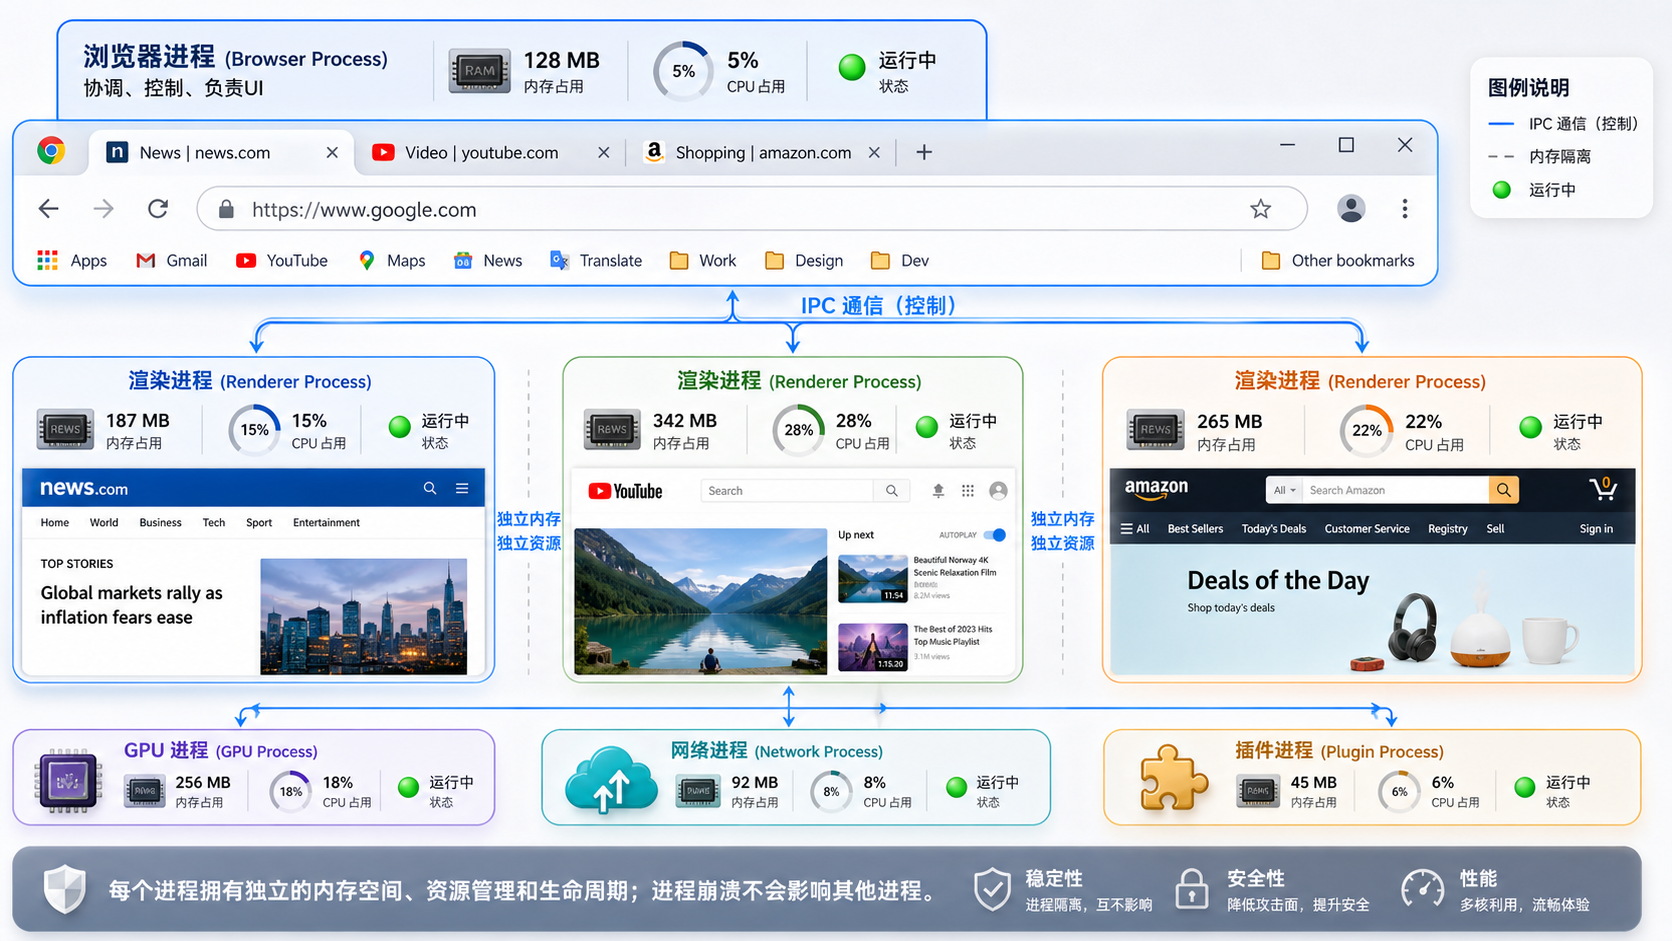1672x941 pixels.
Task: Click the YouTube Search input field
Action: point(787,490)
